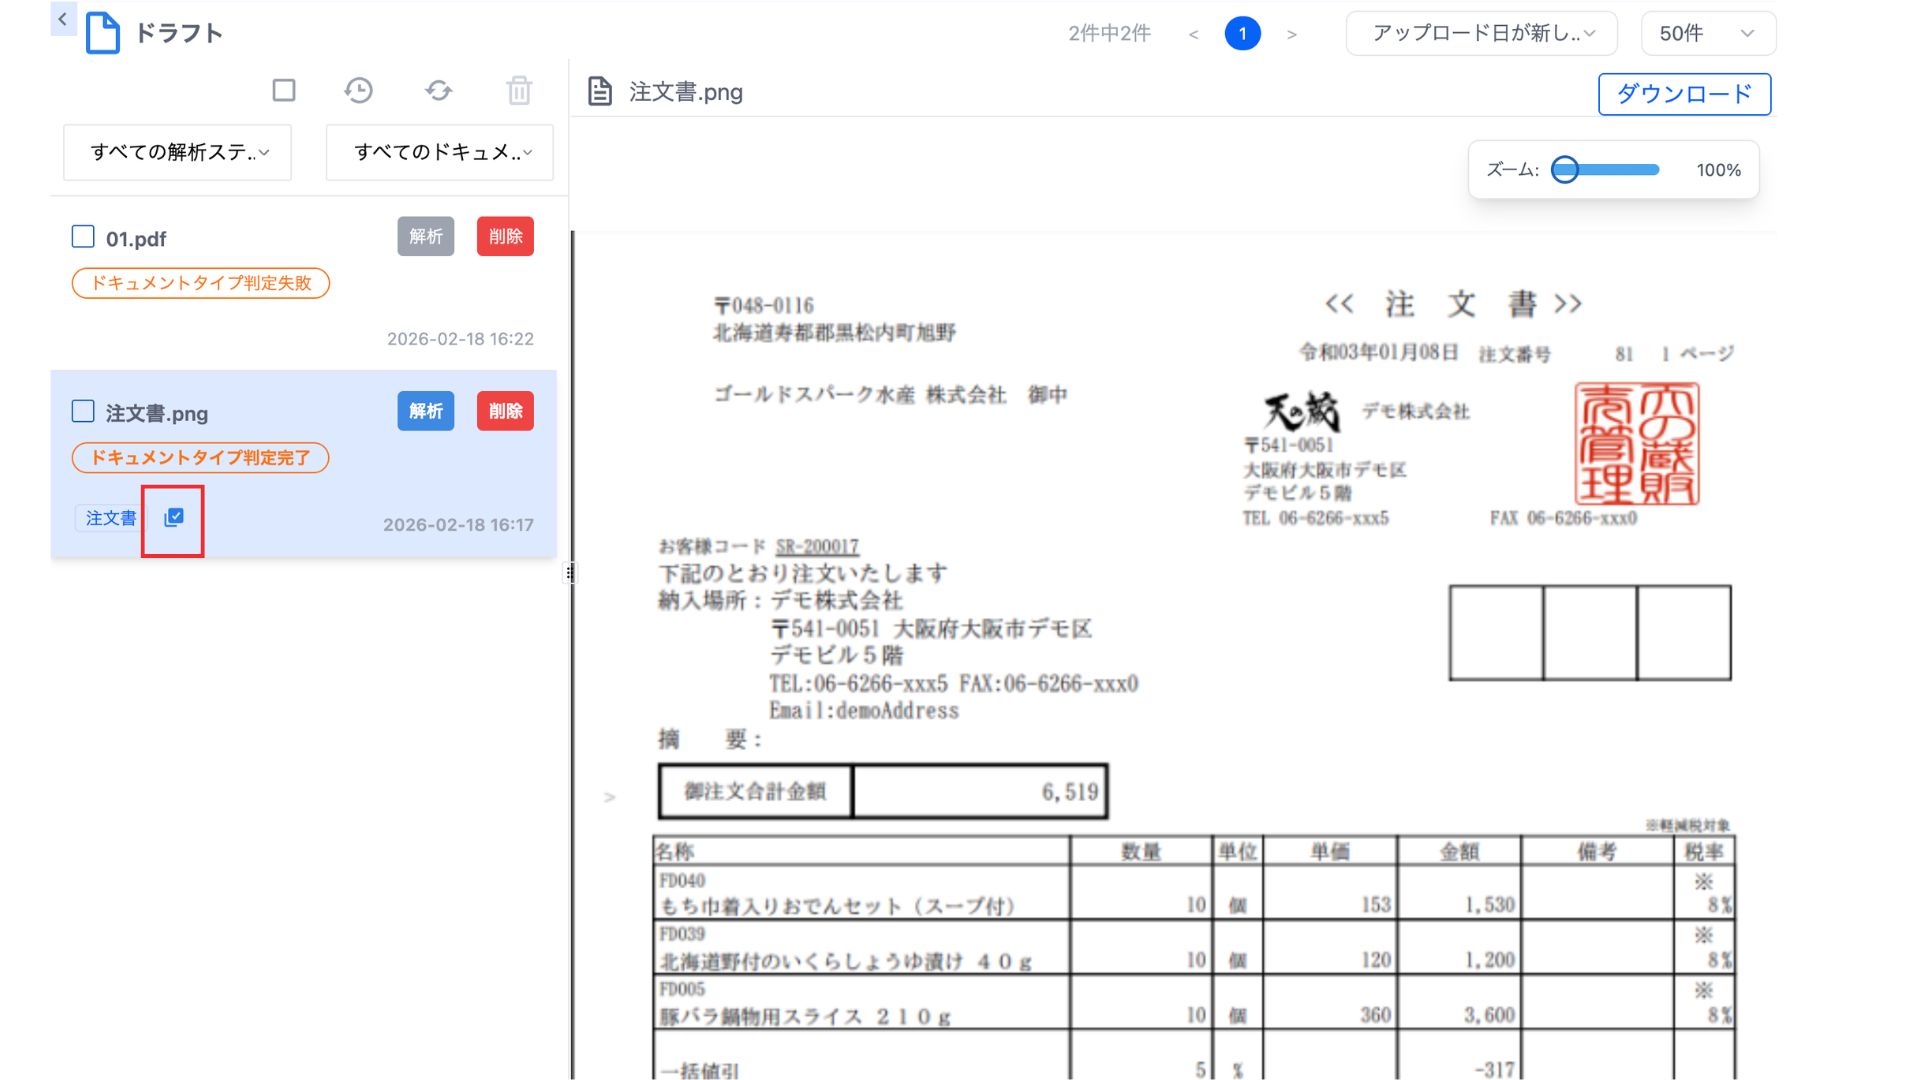Click the red 削除 button for 01.pdf
Screen dimensions: 1920x1080
tap(505, 237)
